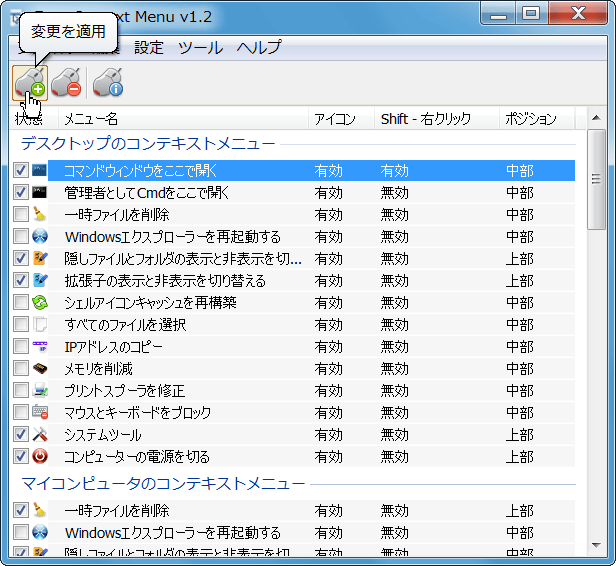This screenshot has height=566, width=616.
Task: Select マイコンピュータのコンテキストメニュー group header
Action: click(163, 484)
